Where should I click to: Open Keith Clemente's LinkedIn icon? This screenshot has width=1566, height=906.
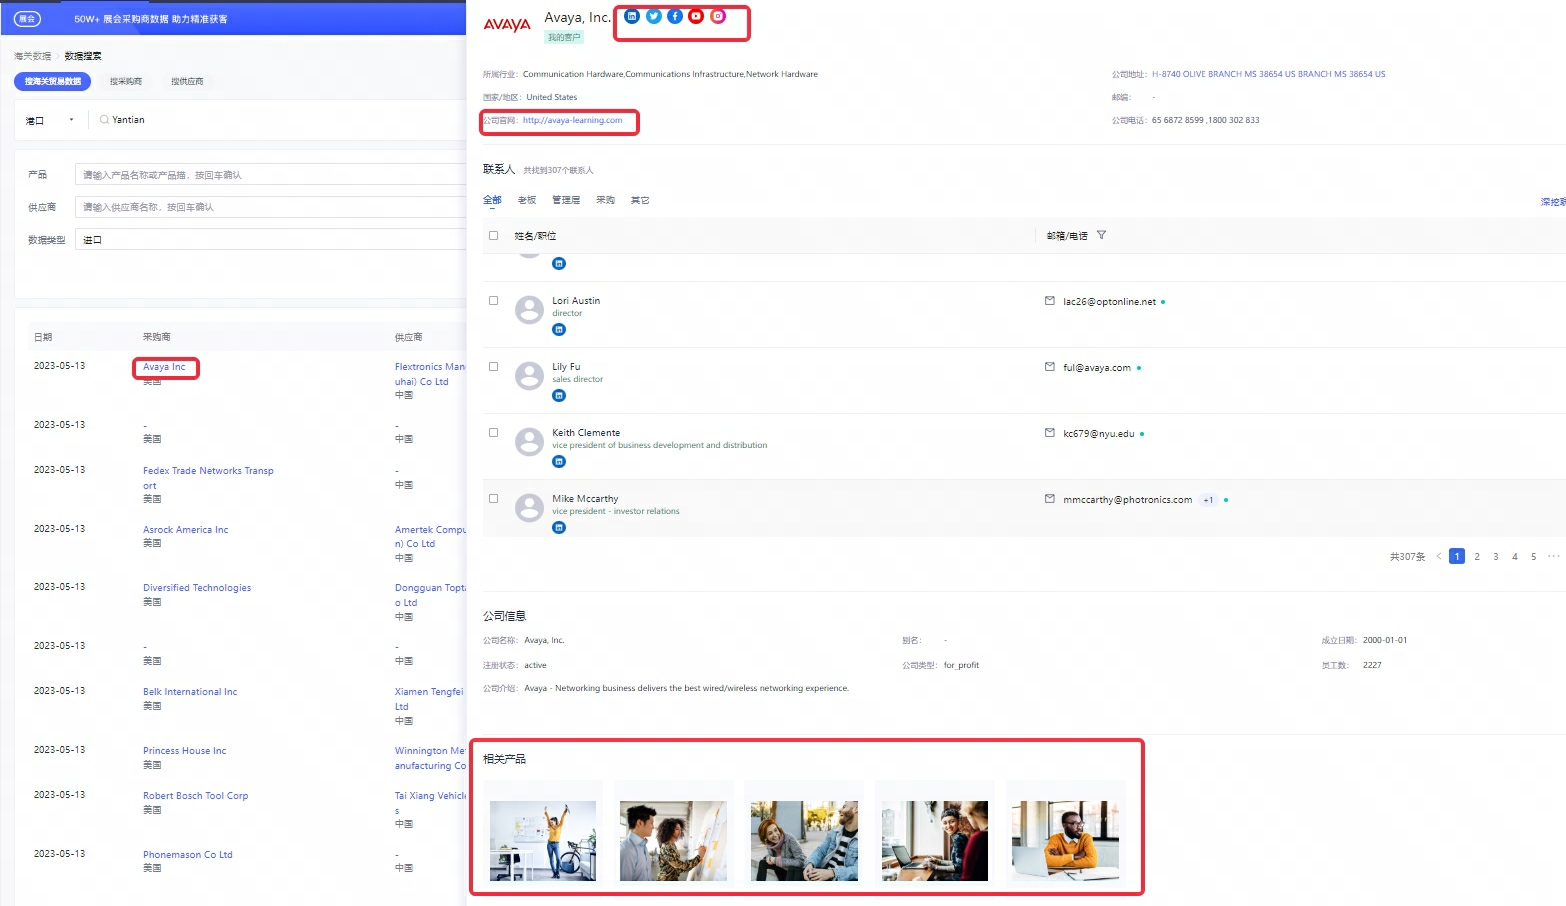pyautogui.click(x=559, y=461)
